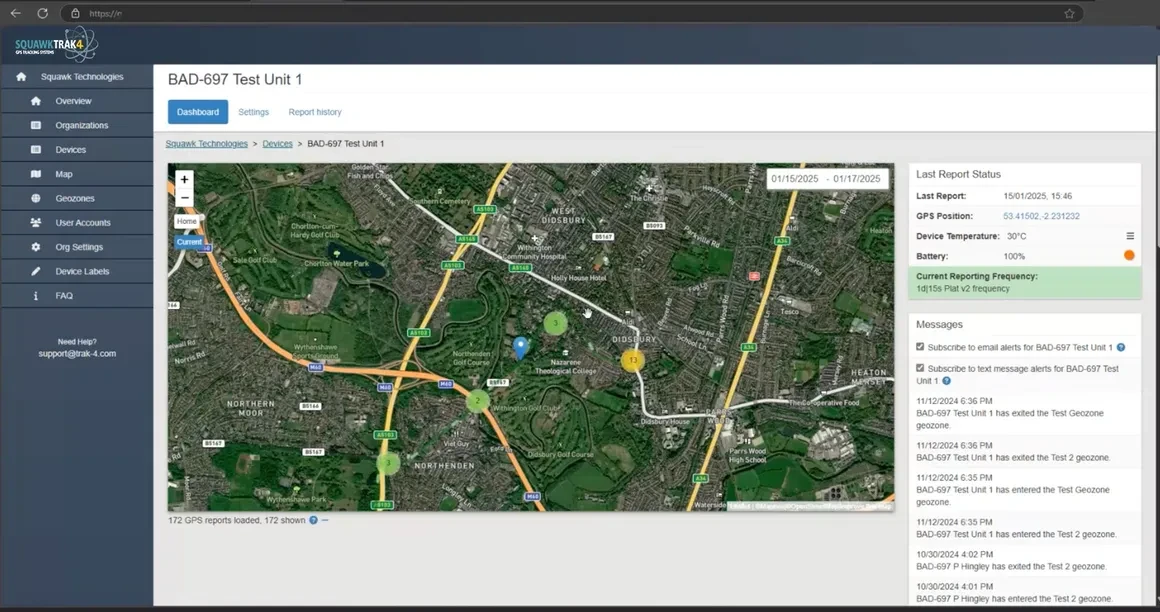1160x612 pixels.
Task: Click the Squawk Technologies sidebar heading
Action: [x=82, y=76]
